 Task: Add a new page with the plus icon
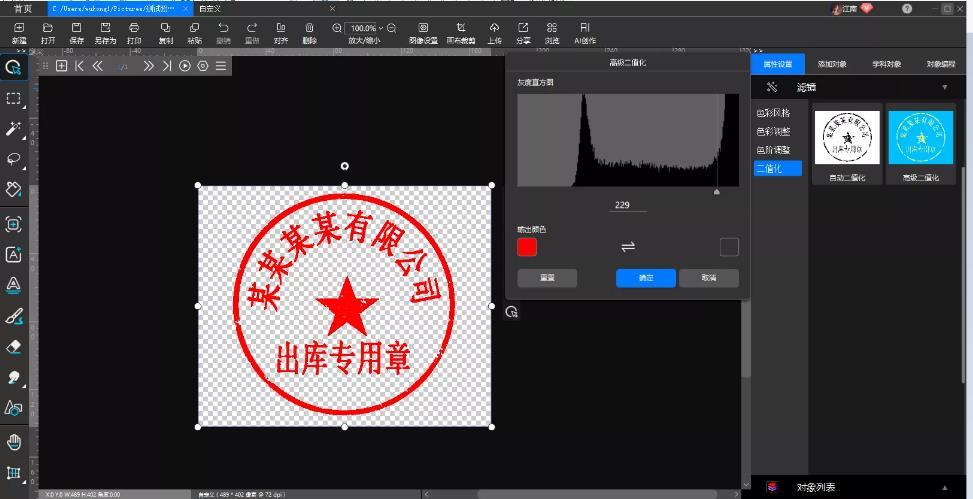click(x=61, y=66)
